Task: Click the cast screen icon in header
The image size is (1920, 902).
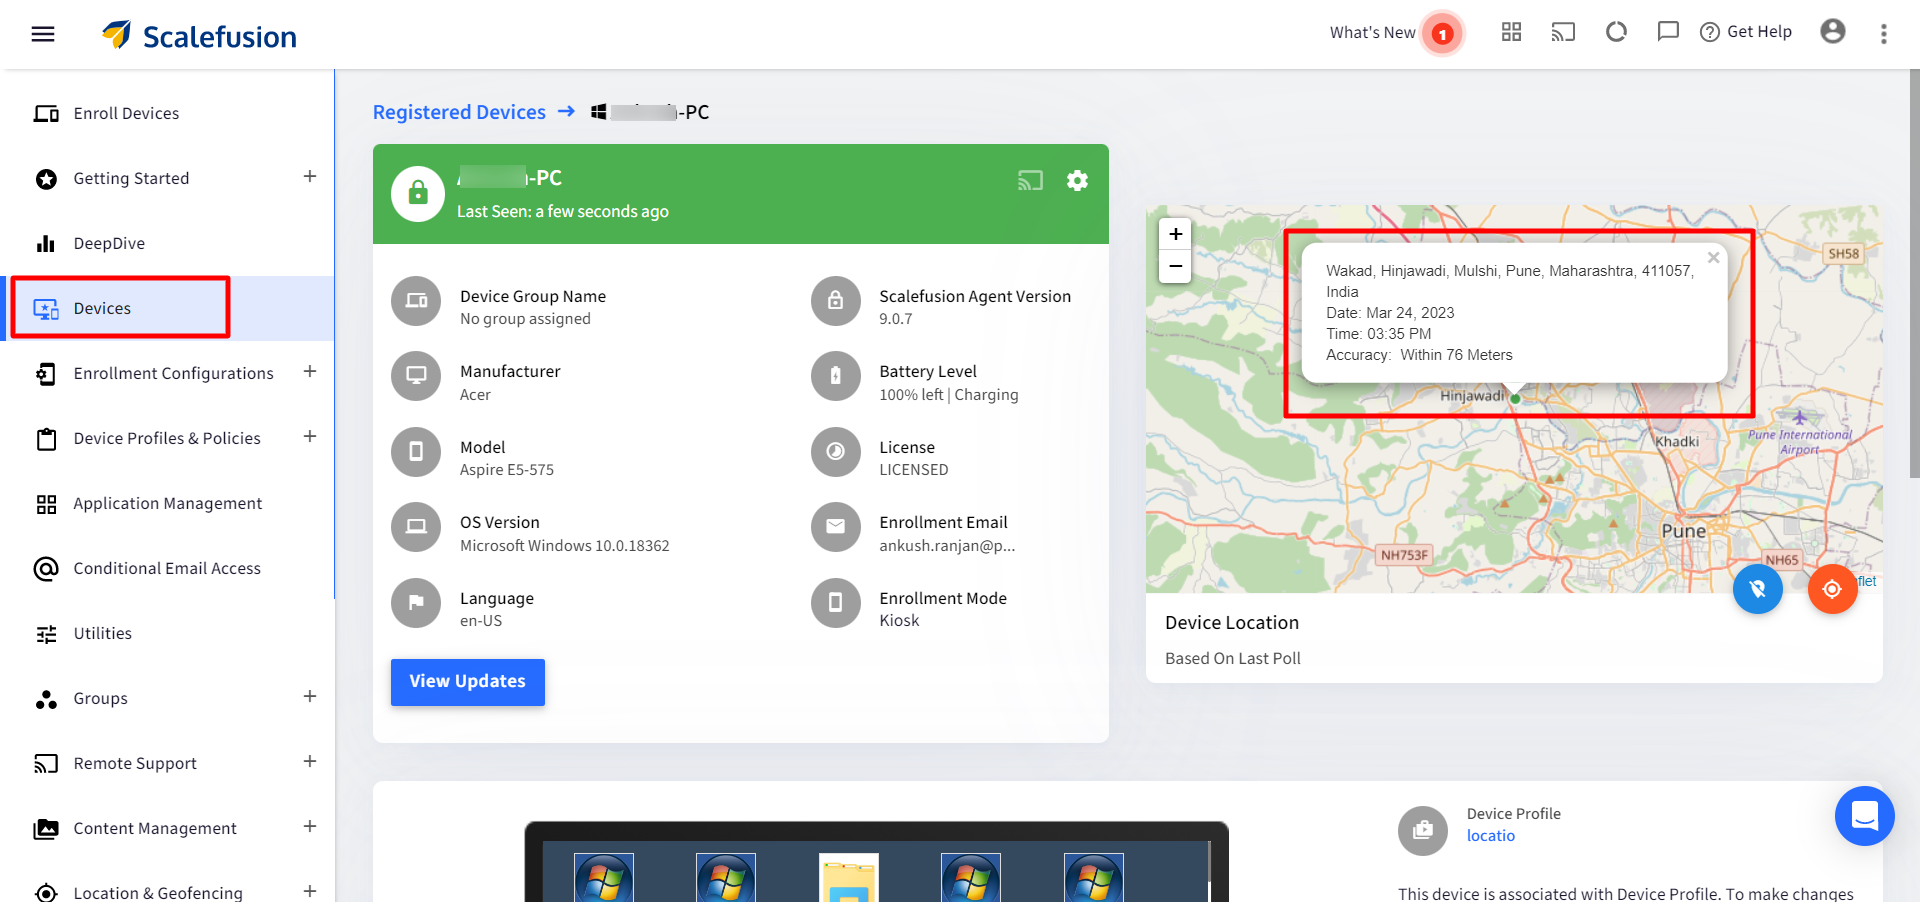Action: 1563,32
